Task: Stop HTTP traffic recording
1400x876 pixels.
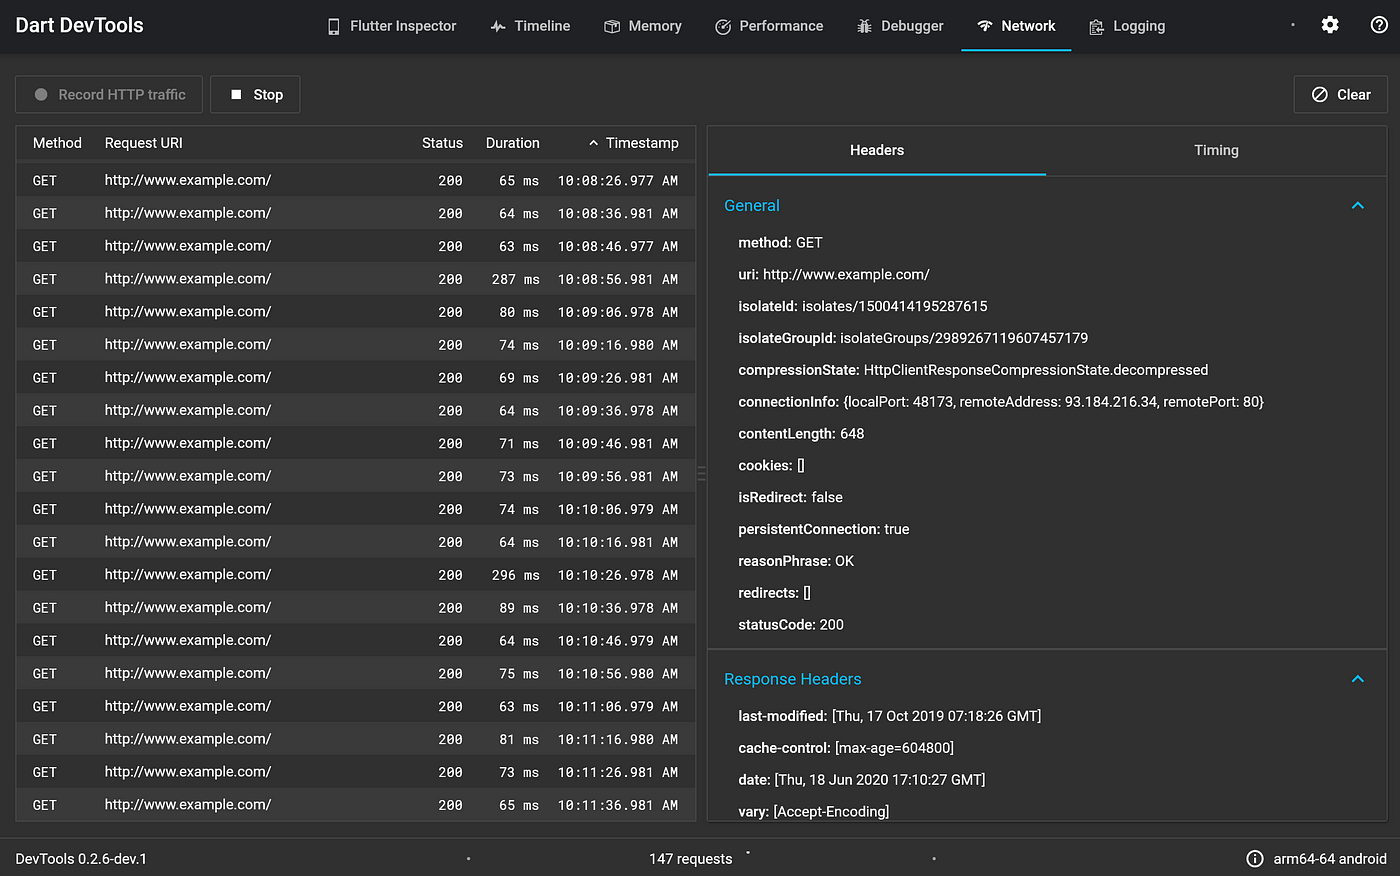Action: coord(255,95)
